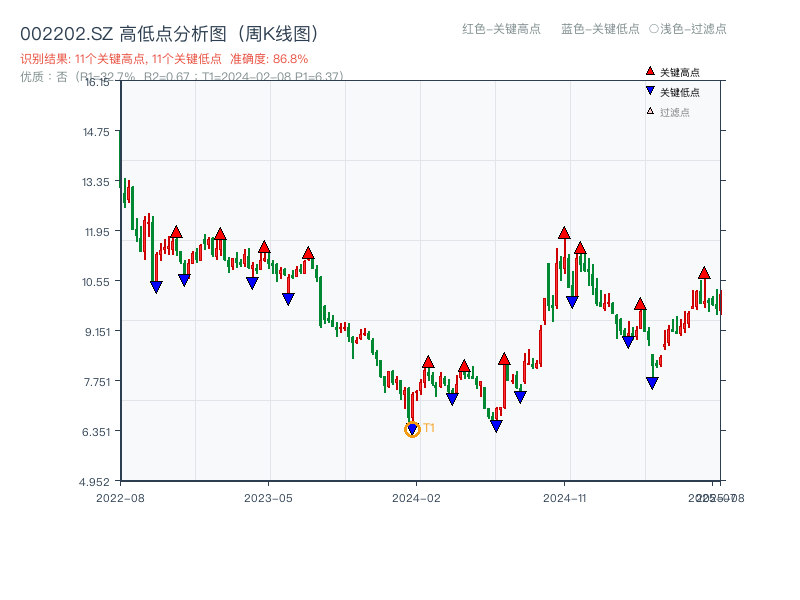The image size is (800, 600).
Task: Toggle the 过滤点 legend entry
Action: [x=674, y=112]
